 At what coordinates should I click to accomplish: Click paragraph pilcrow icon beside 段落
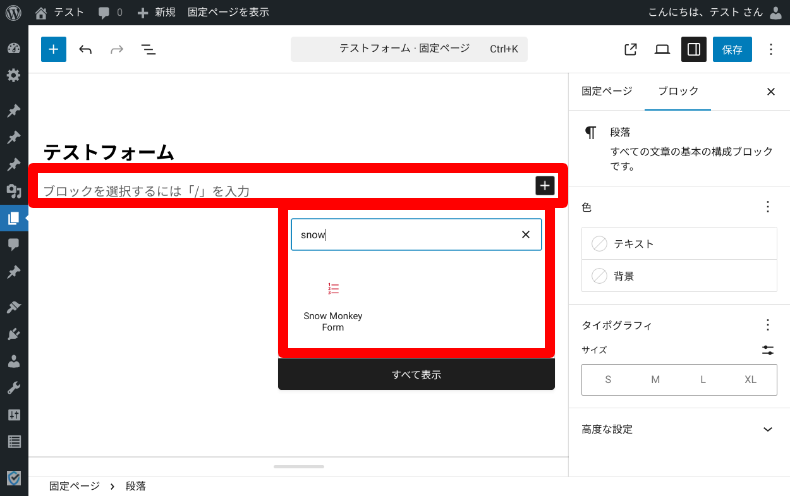pos(590,133)
